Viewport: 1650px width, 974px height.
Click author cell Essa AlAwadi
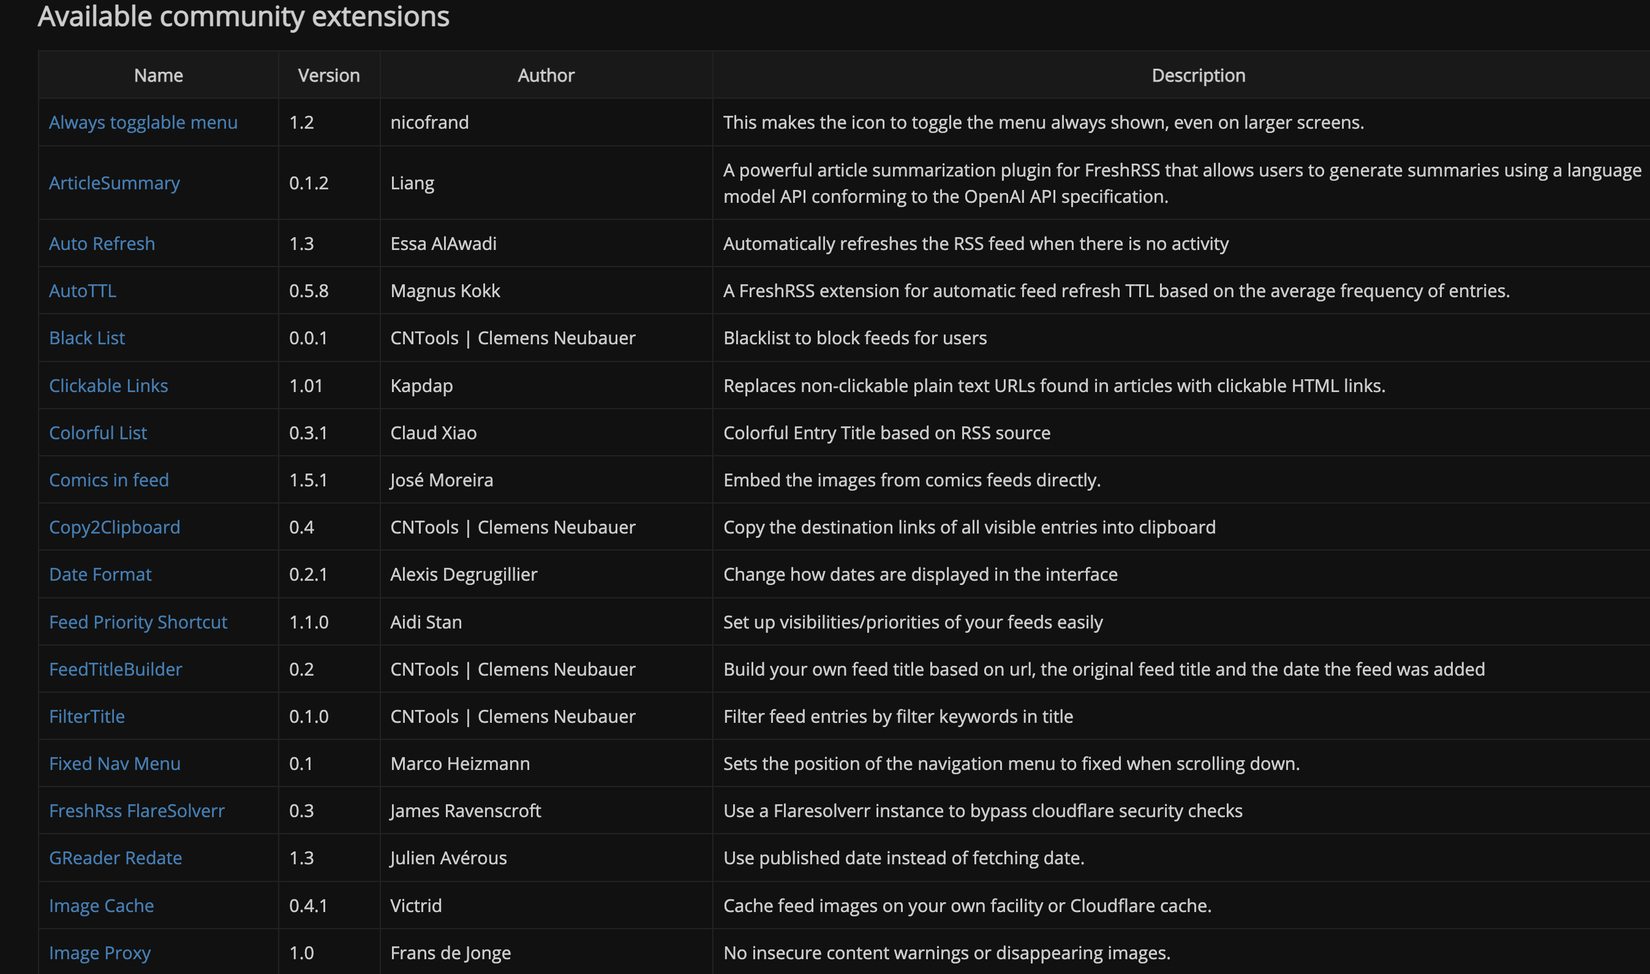(443, 243)
